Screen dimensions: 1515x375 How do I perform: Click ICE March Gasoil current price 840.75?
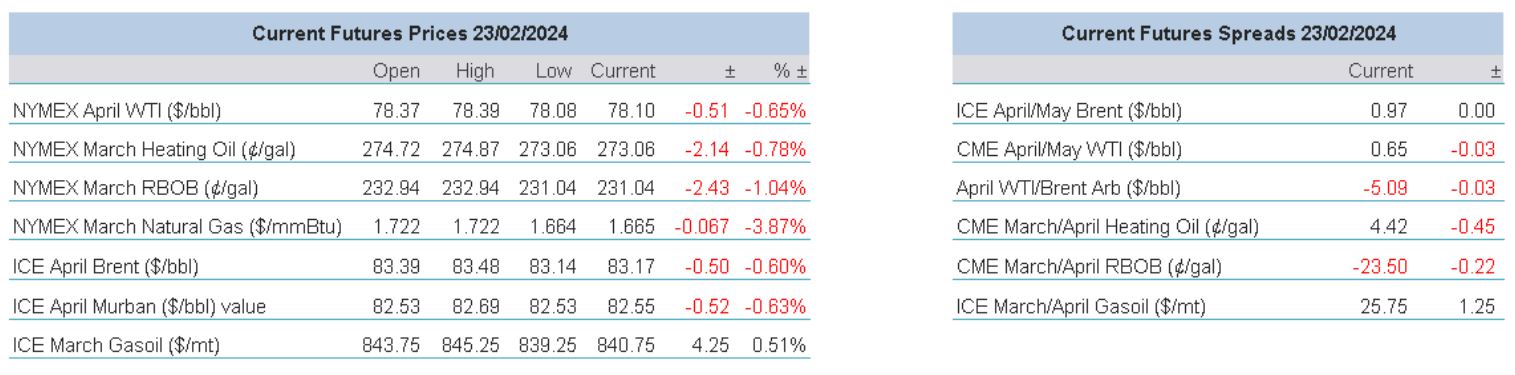click(x=626, y=345)
